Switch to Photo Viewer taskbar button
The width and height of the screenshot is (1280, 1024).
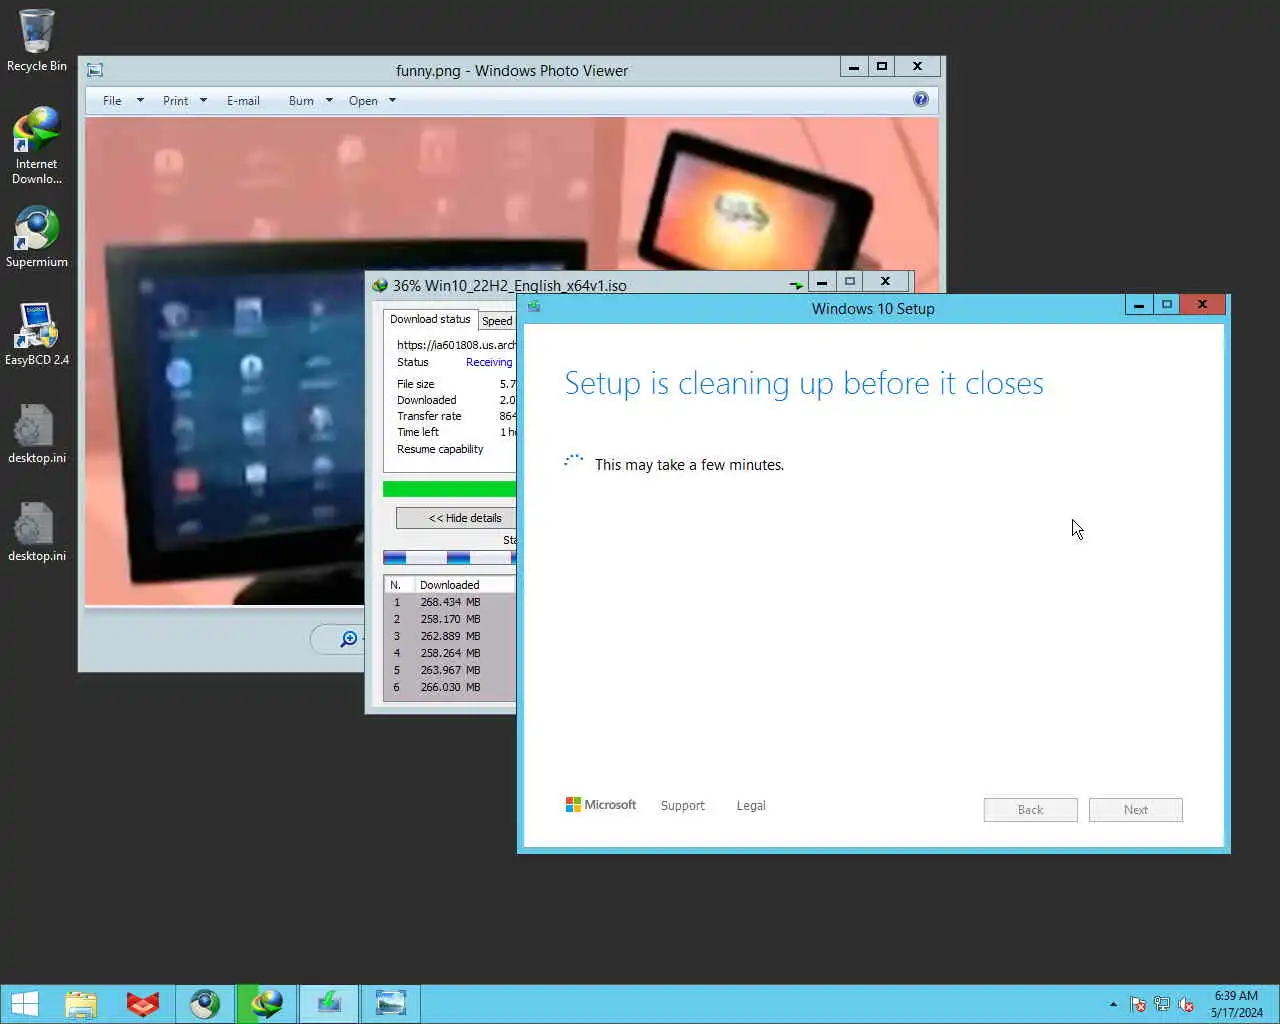click(390, 1004)
